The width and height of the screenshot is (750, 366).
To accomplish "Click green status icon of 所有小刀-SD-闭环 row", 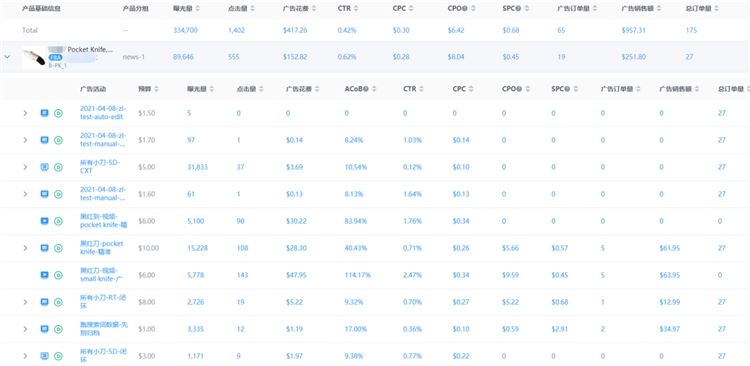I will tap(58, 356).
